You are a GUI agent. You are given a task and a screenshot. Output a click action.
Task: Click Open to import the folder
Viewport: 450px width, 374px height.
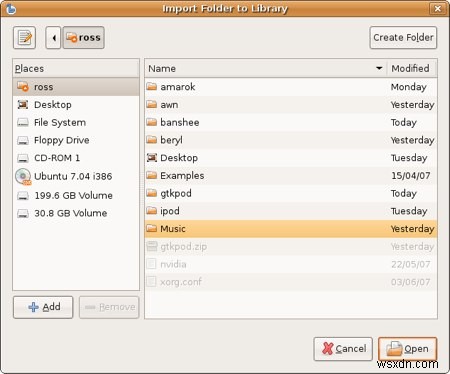[407, 349]
